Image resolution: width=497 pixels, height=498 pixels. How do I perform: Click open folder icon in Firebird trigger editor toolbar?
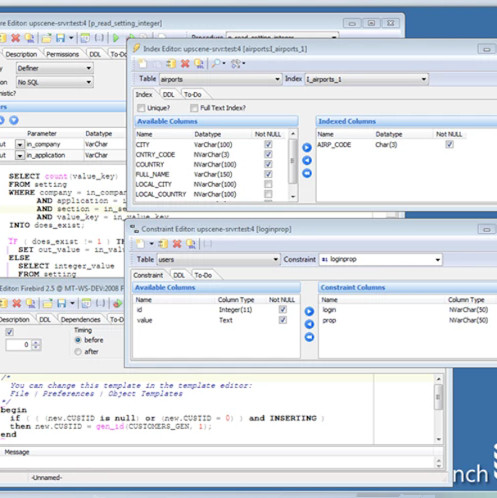[48, 303]
